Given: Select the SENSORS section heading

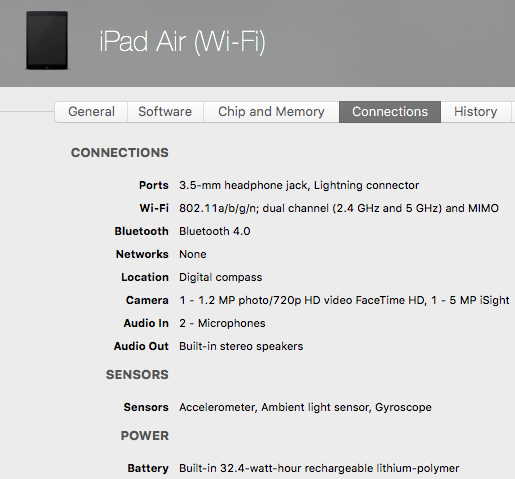Looking at the screenshot, I should pyautogui.click(x=137, y=375).
